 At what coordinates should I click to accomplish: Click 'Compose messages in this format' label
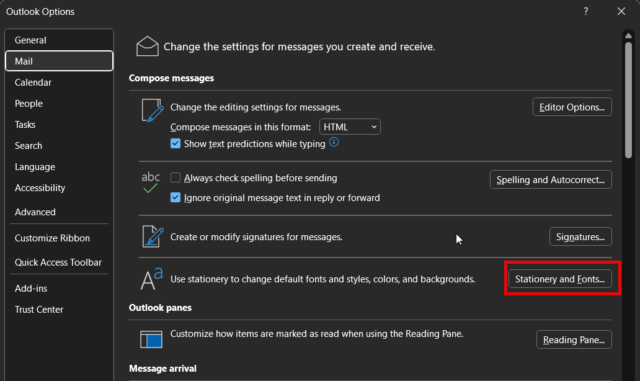(x=240, y=127)
